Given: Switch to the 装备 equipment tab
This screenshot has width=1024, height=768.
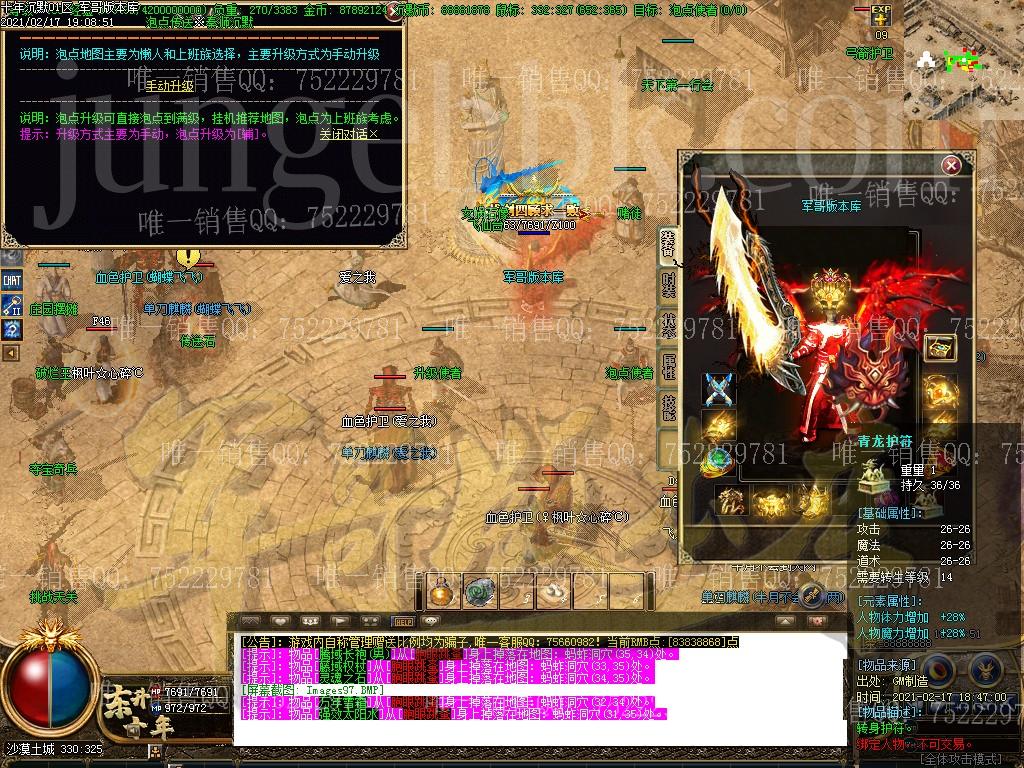Looking at the screenshot, I should 668,243.
